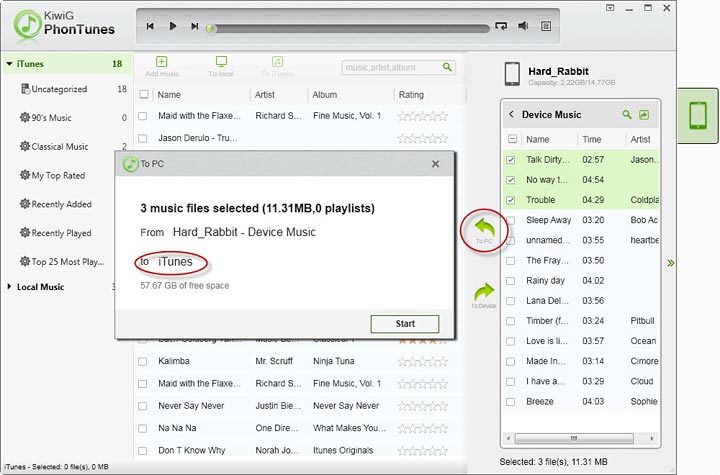
Task: Sort by the Rating column header
Action: coord(411,95)
